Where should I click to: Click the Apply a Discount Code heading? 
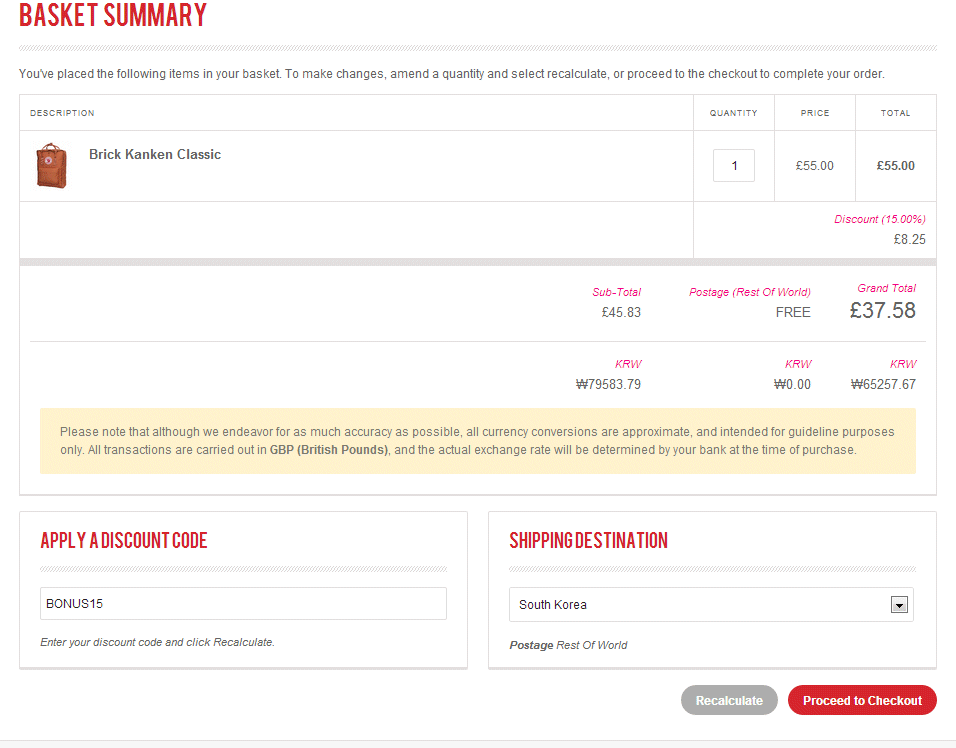pos(124,541)
